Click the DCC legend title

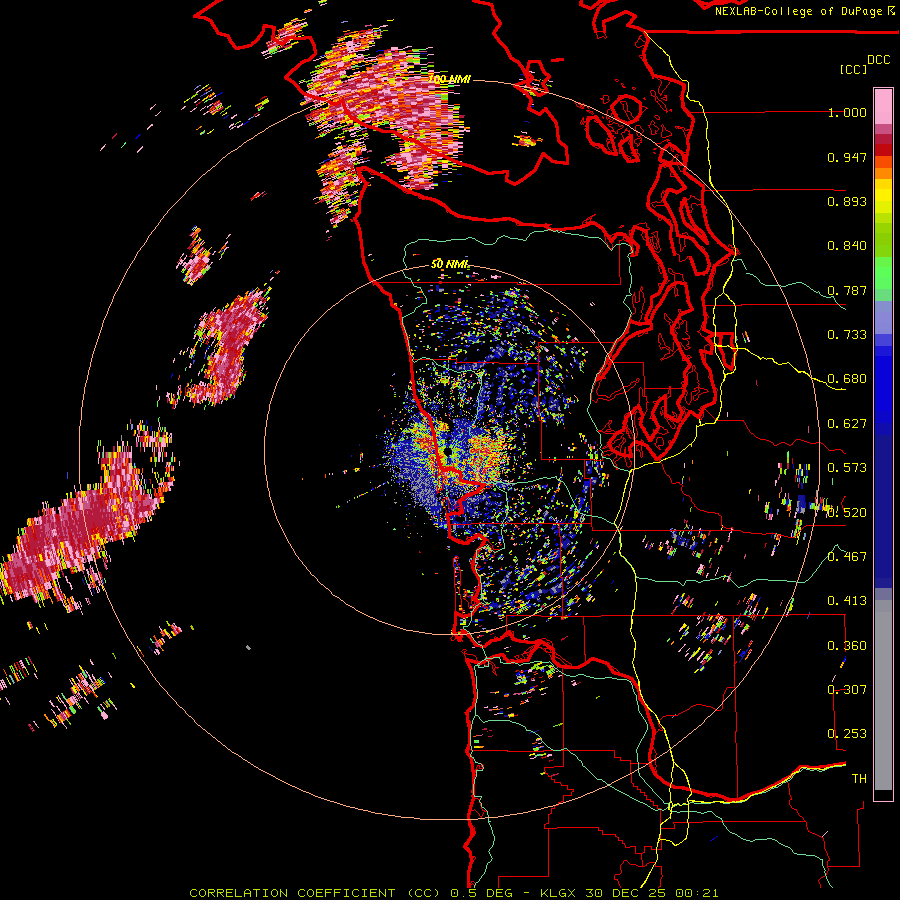[878, 60]
